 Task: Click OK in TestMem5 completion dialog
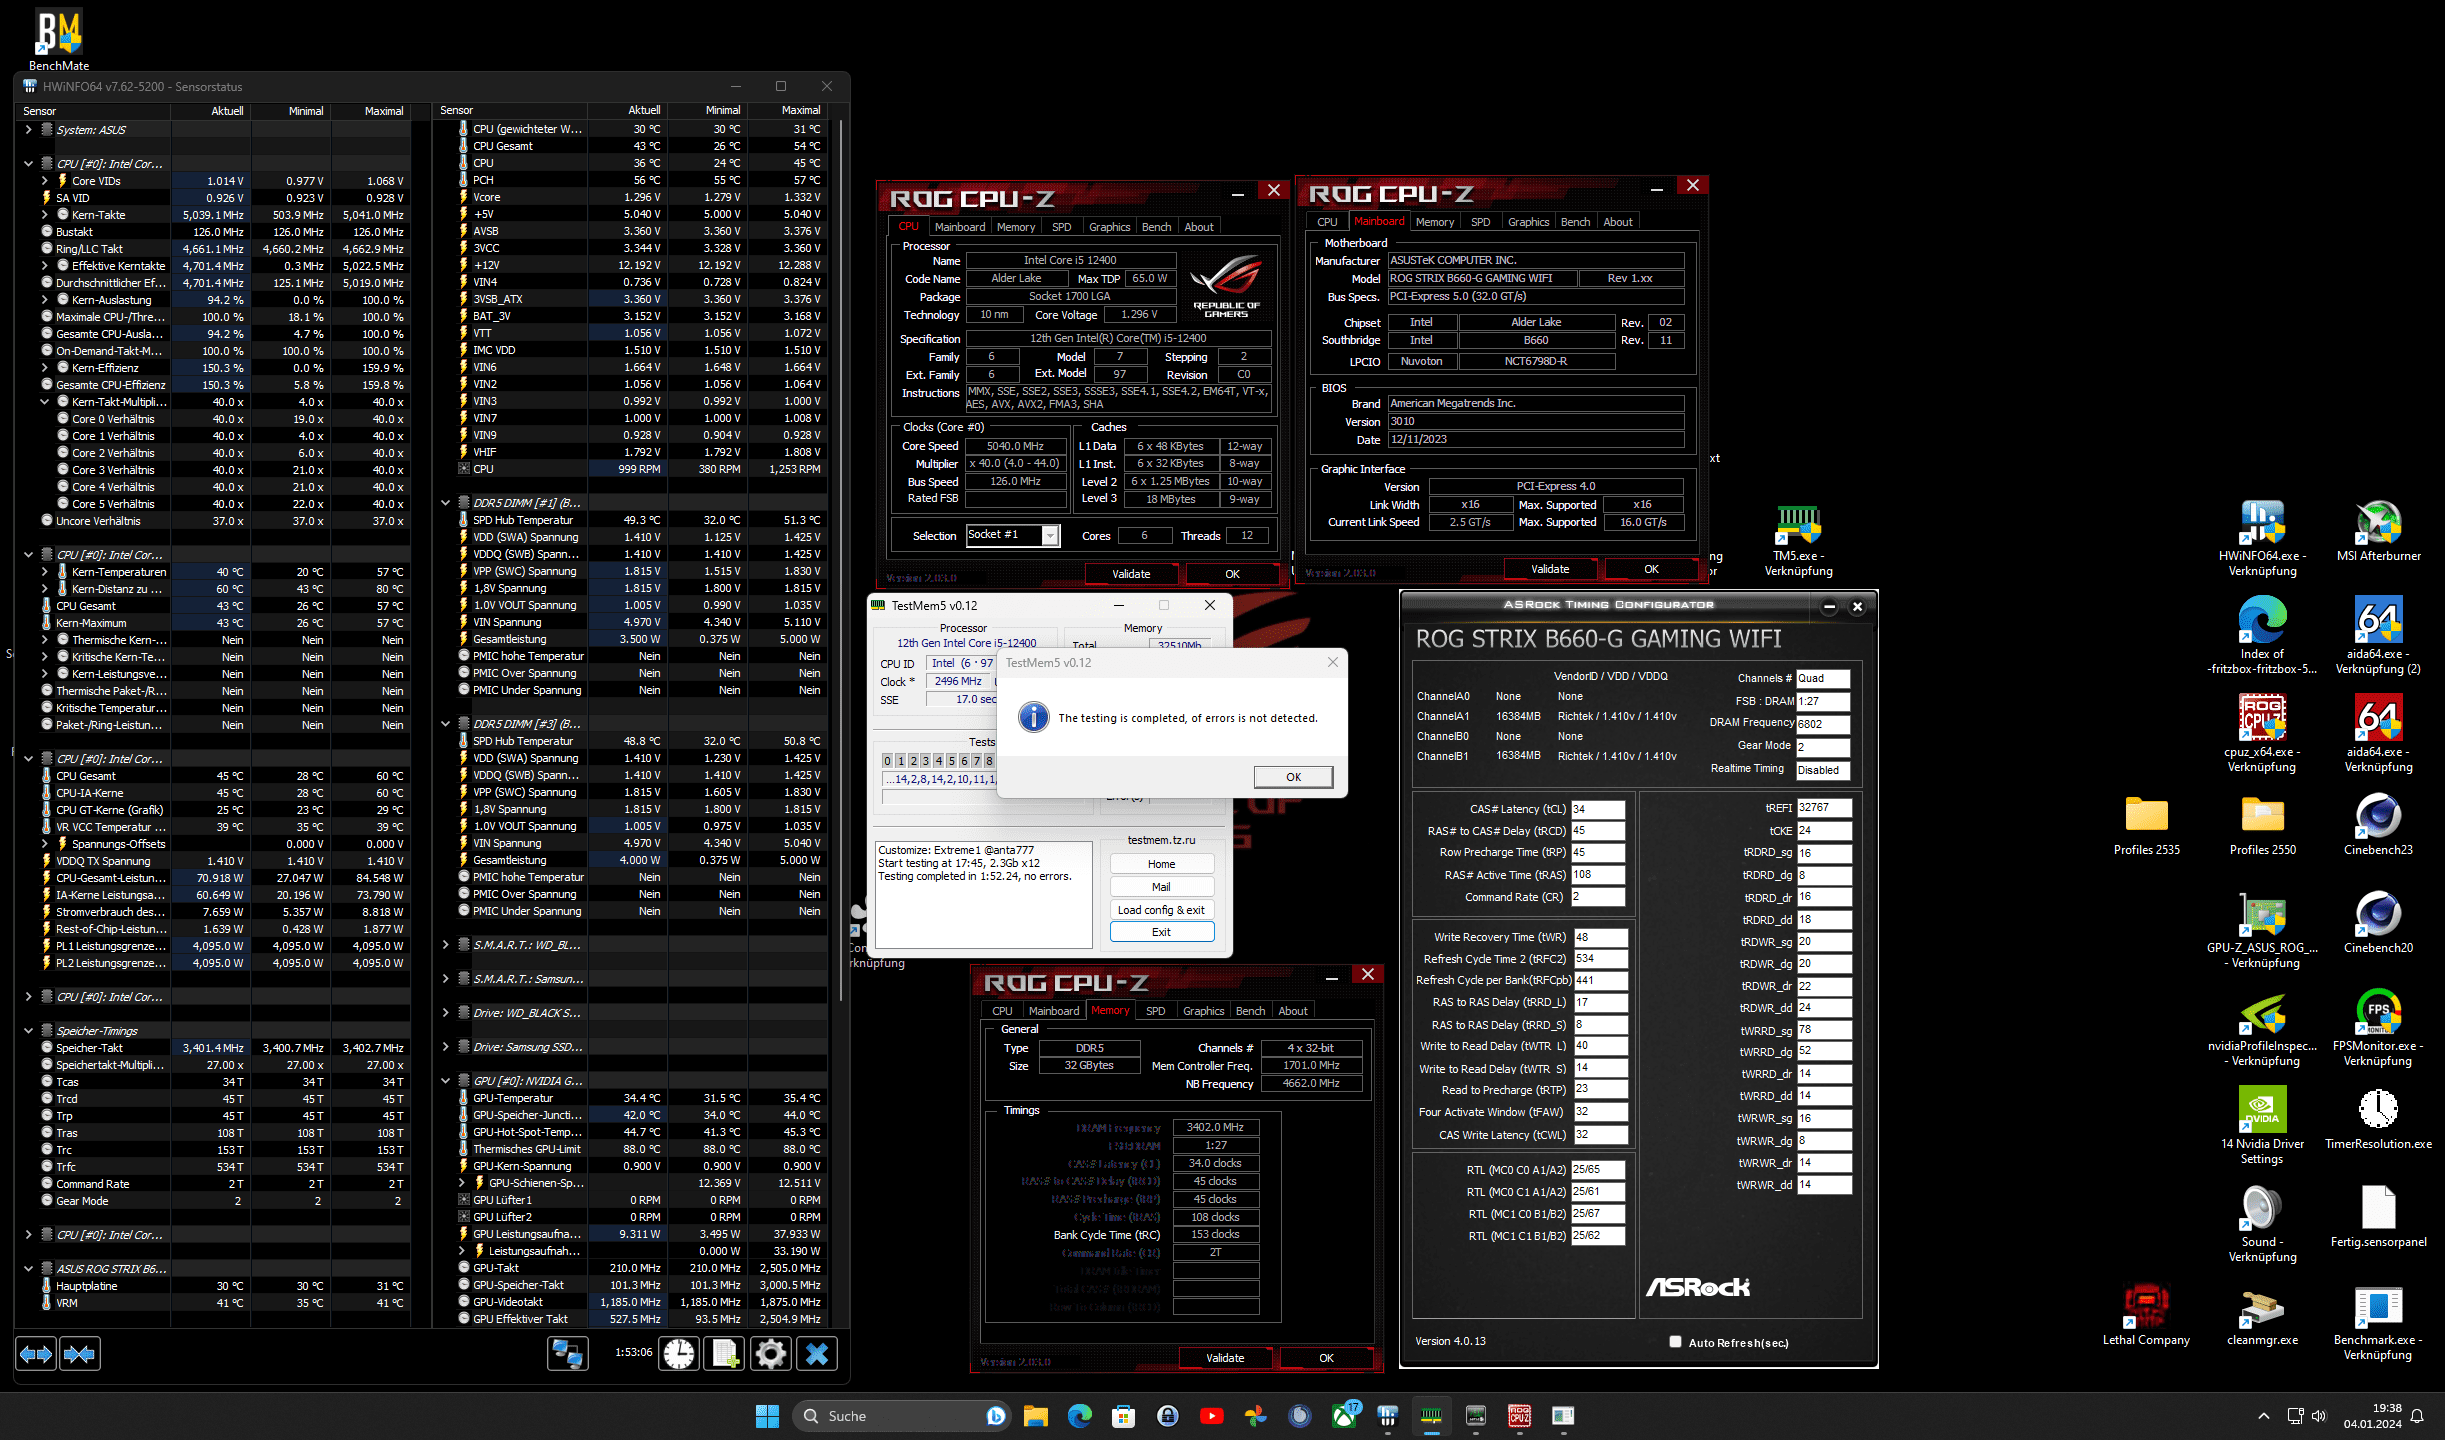coord(1293,777)
